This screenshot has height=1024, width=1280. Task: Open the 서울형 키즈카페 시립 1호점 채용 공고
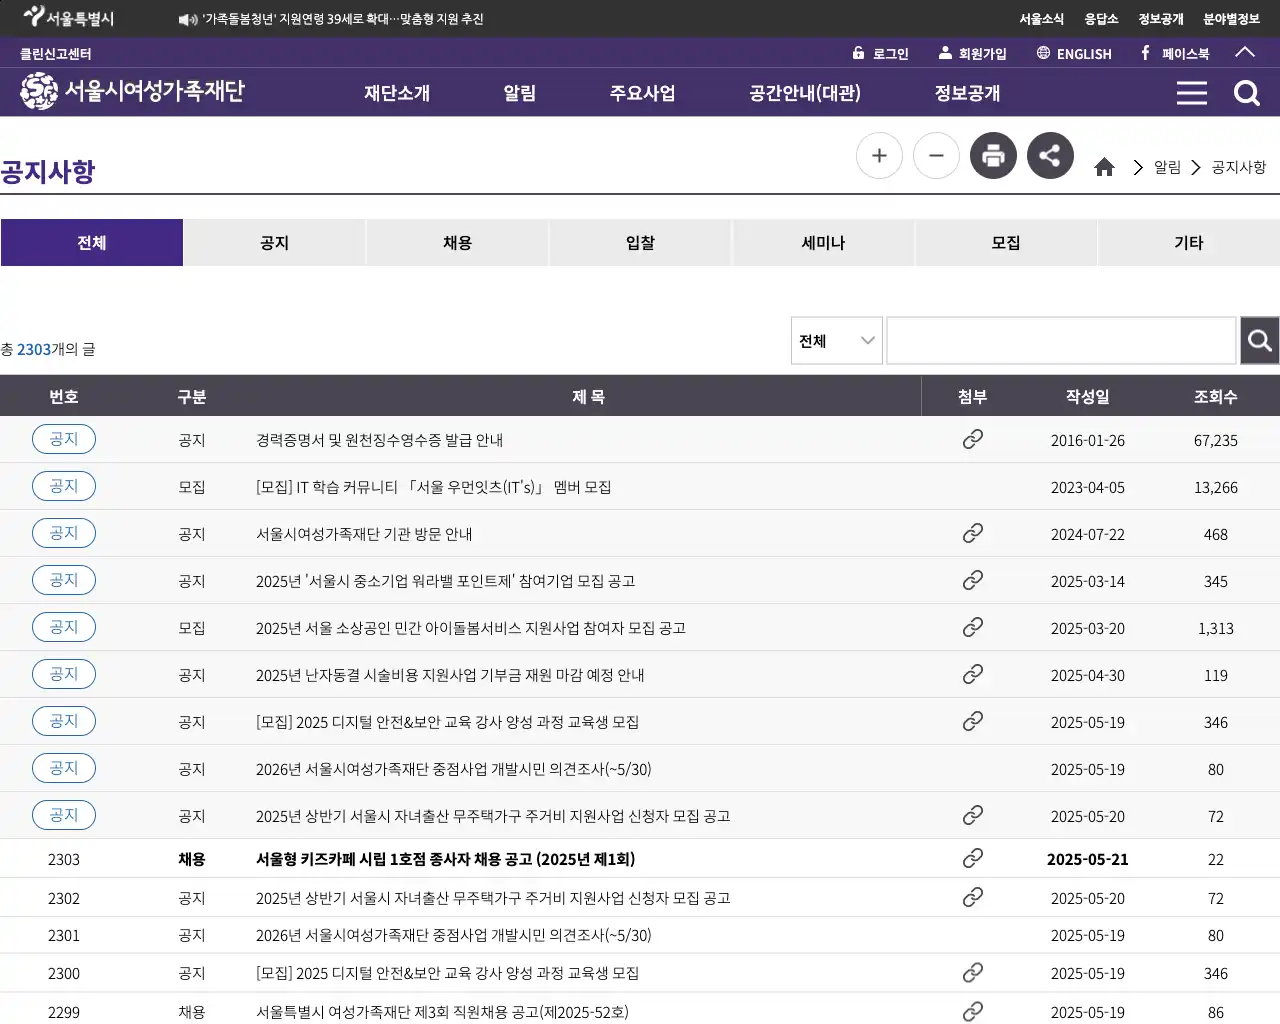click(x=447, y=859)
